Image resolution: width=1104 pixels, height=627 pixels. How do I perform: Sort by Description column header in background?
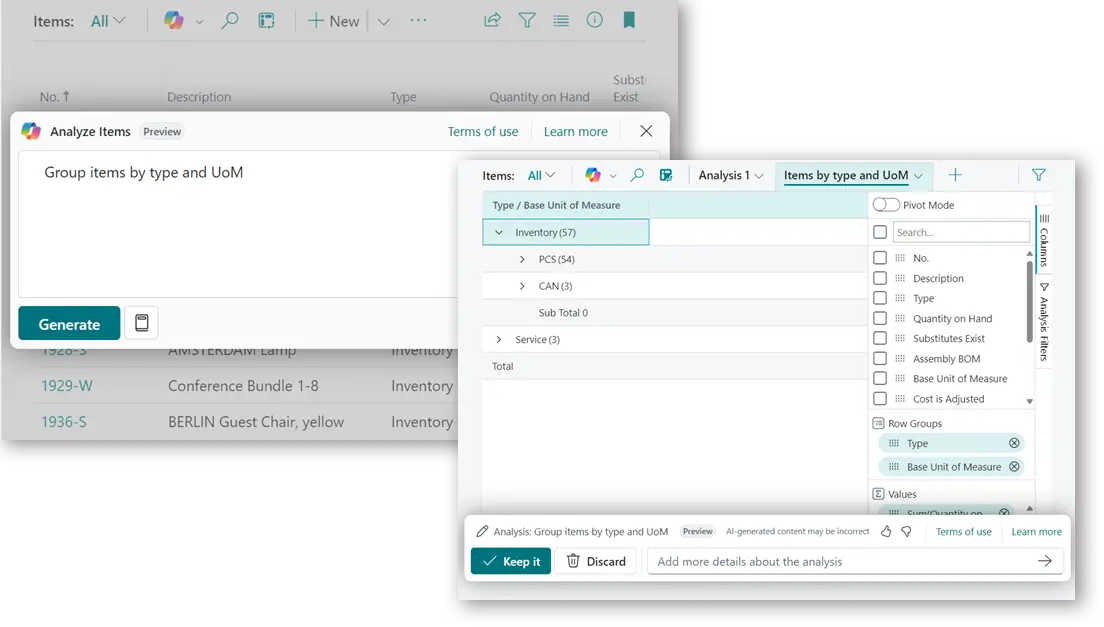199,97
